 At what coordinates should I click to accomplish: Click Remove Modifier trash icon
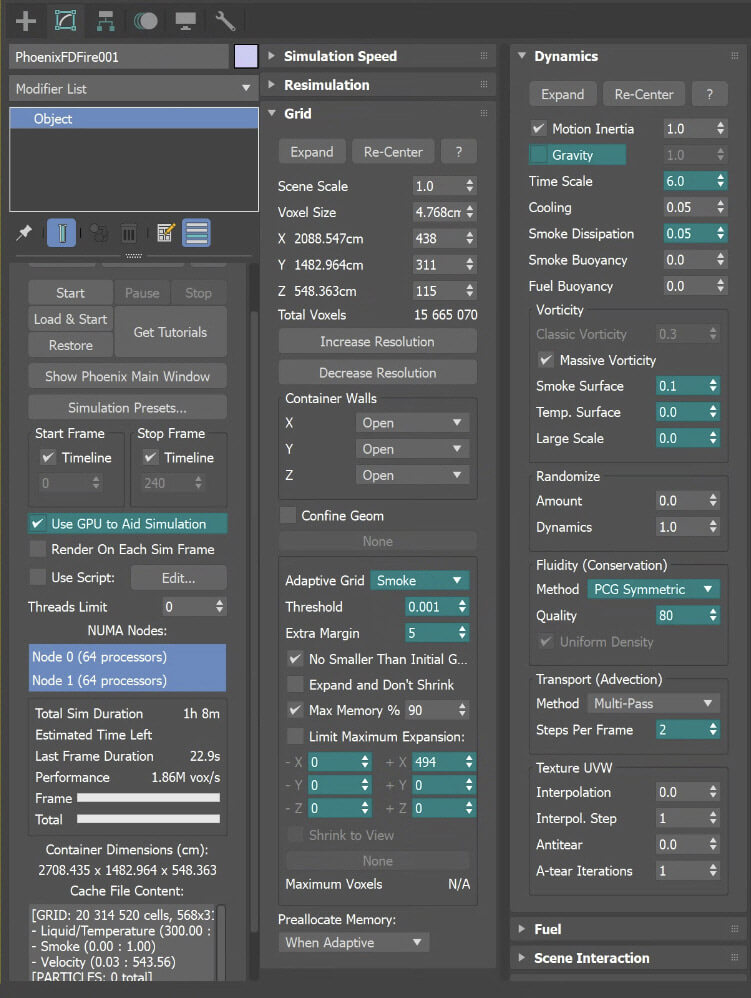(x=129, y=233)
